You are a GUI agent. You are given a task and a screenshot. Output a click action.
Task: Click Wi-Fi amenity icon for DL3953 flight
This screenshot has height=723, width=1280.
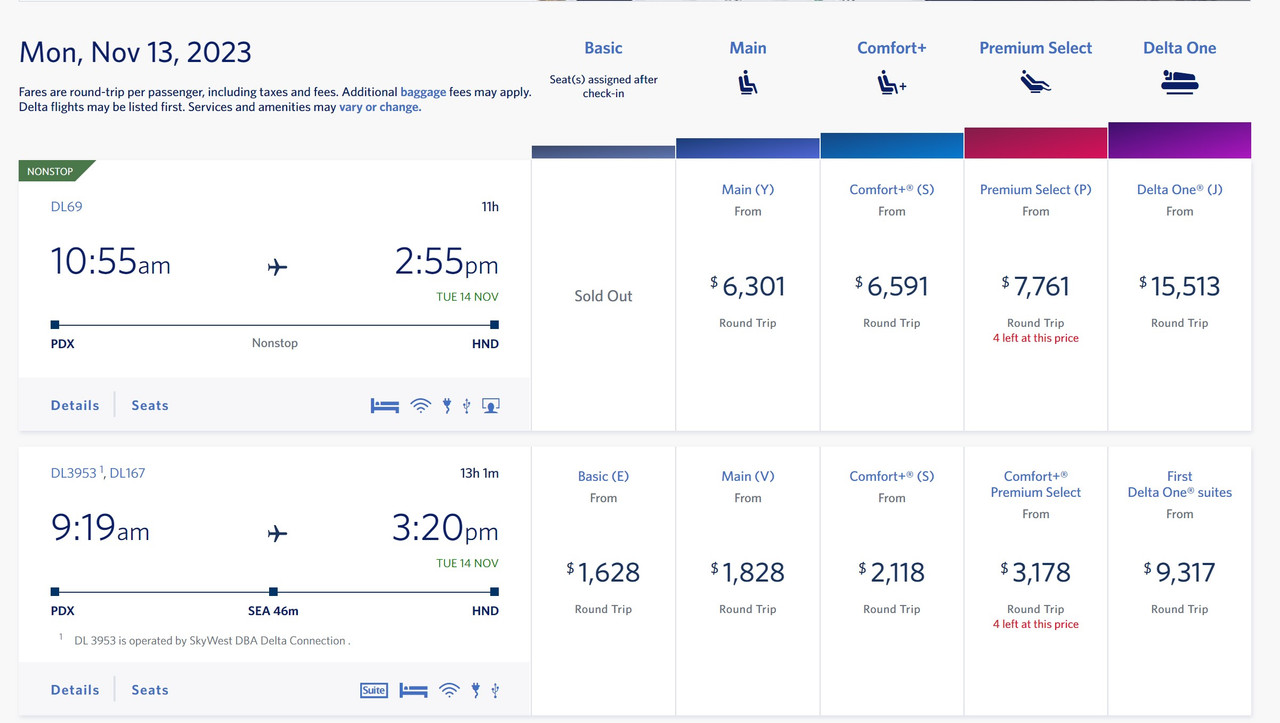coord(449,690)
